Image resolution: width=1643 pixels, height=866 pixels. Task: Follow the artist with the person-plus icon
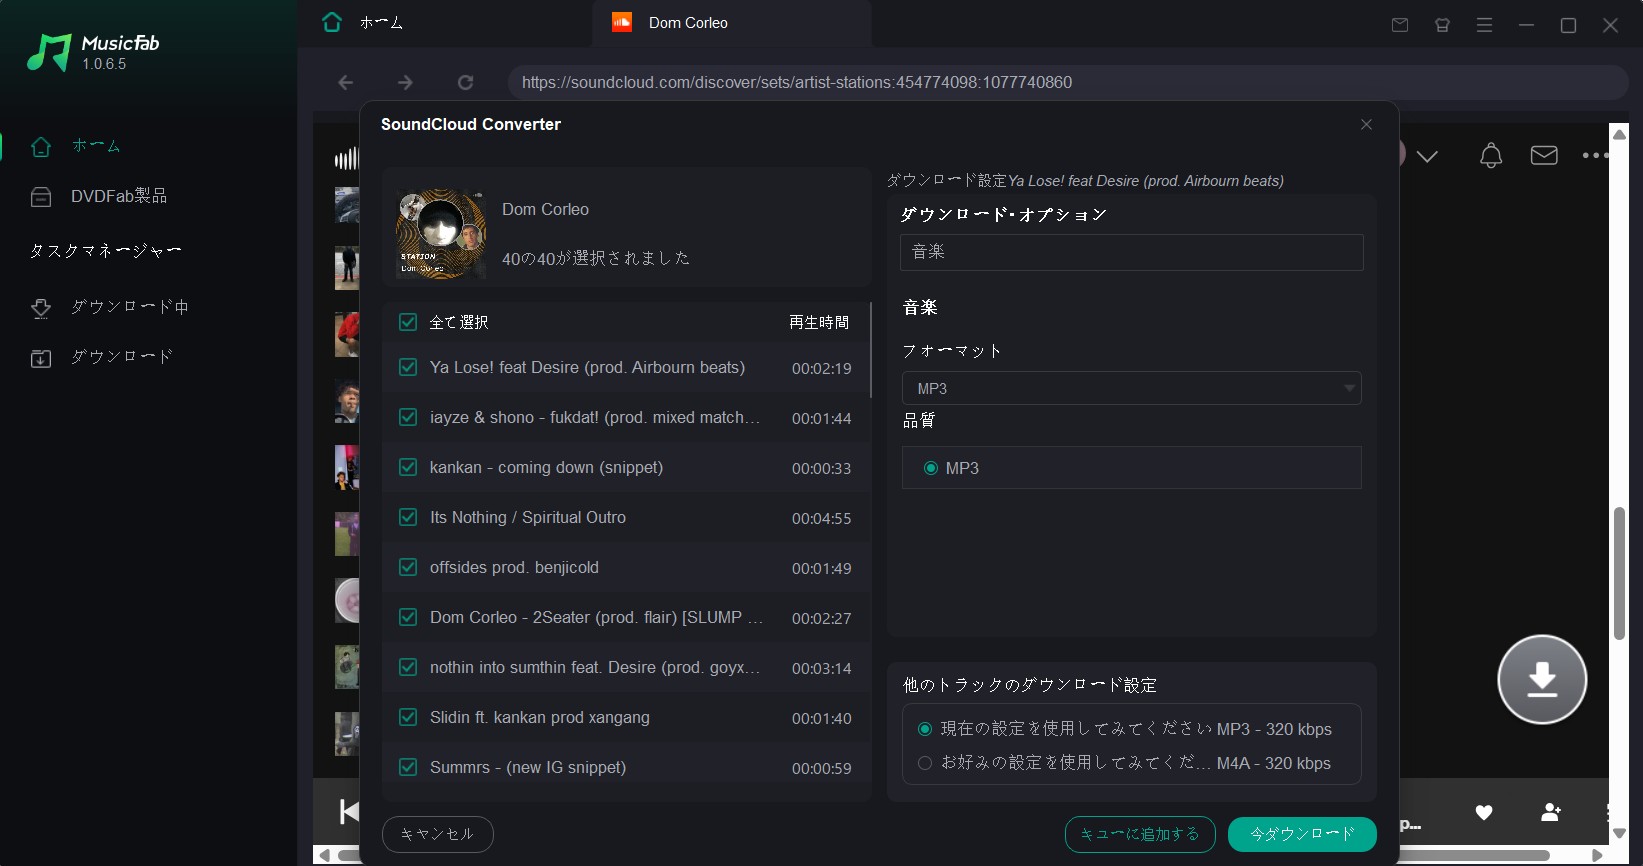pos(1551,812)
